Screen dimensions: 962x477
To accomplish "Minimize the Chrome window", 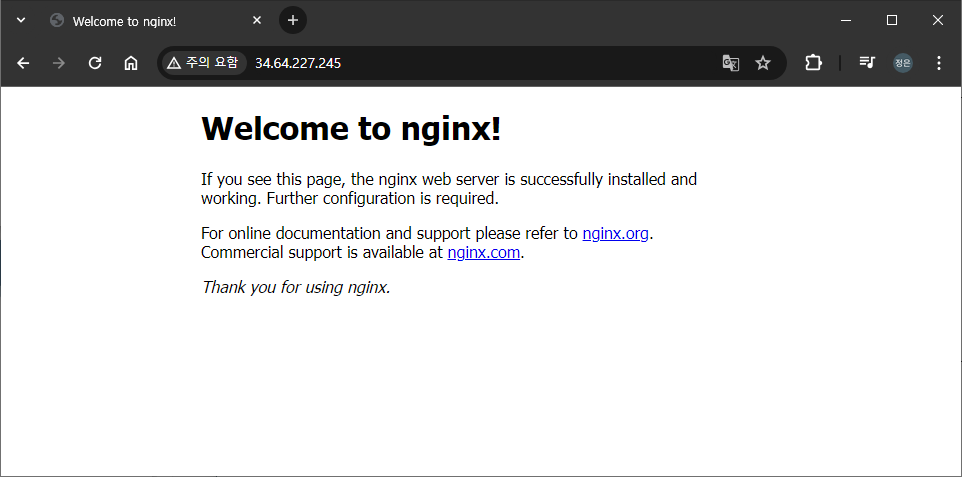I will point(846,20).
